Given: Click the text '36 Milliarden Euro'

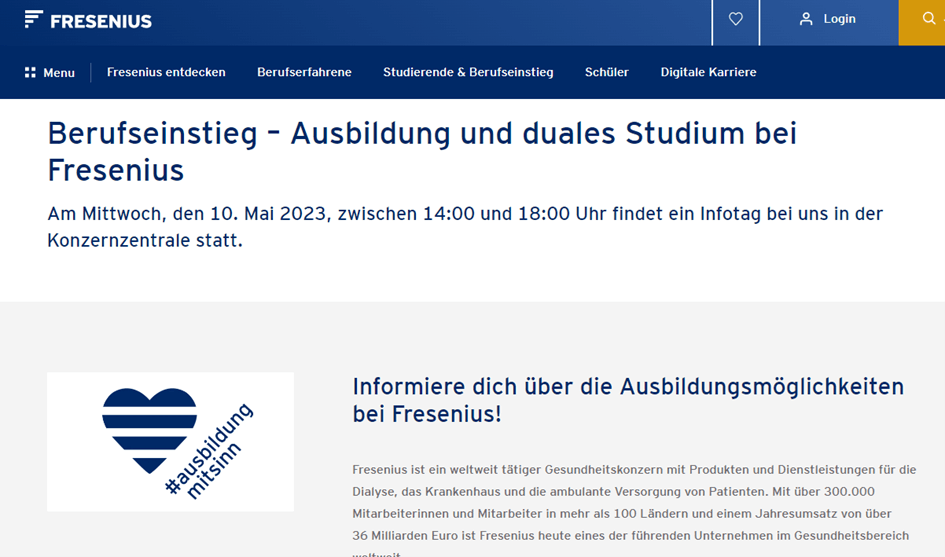Looking at the screenshot, I should coord(405,536).
